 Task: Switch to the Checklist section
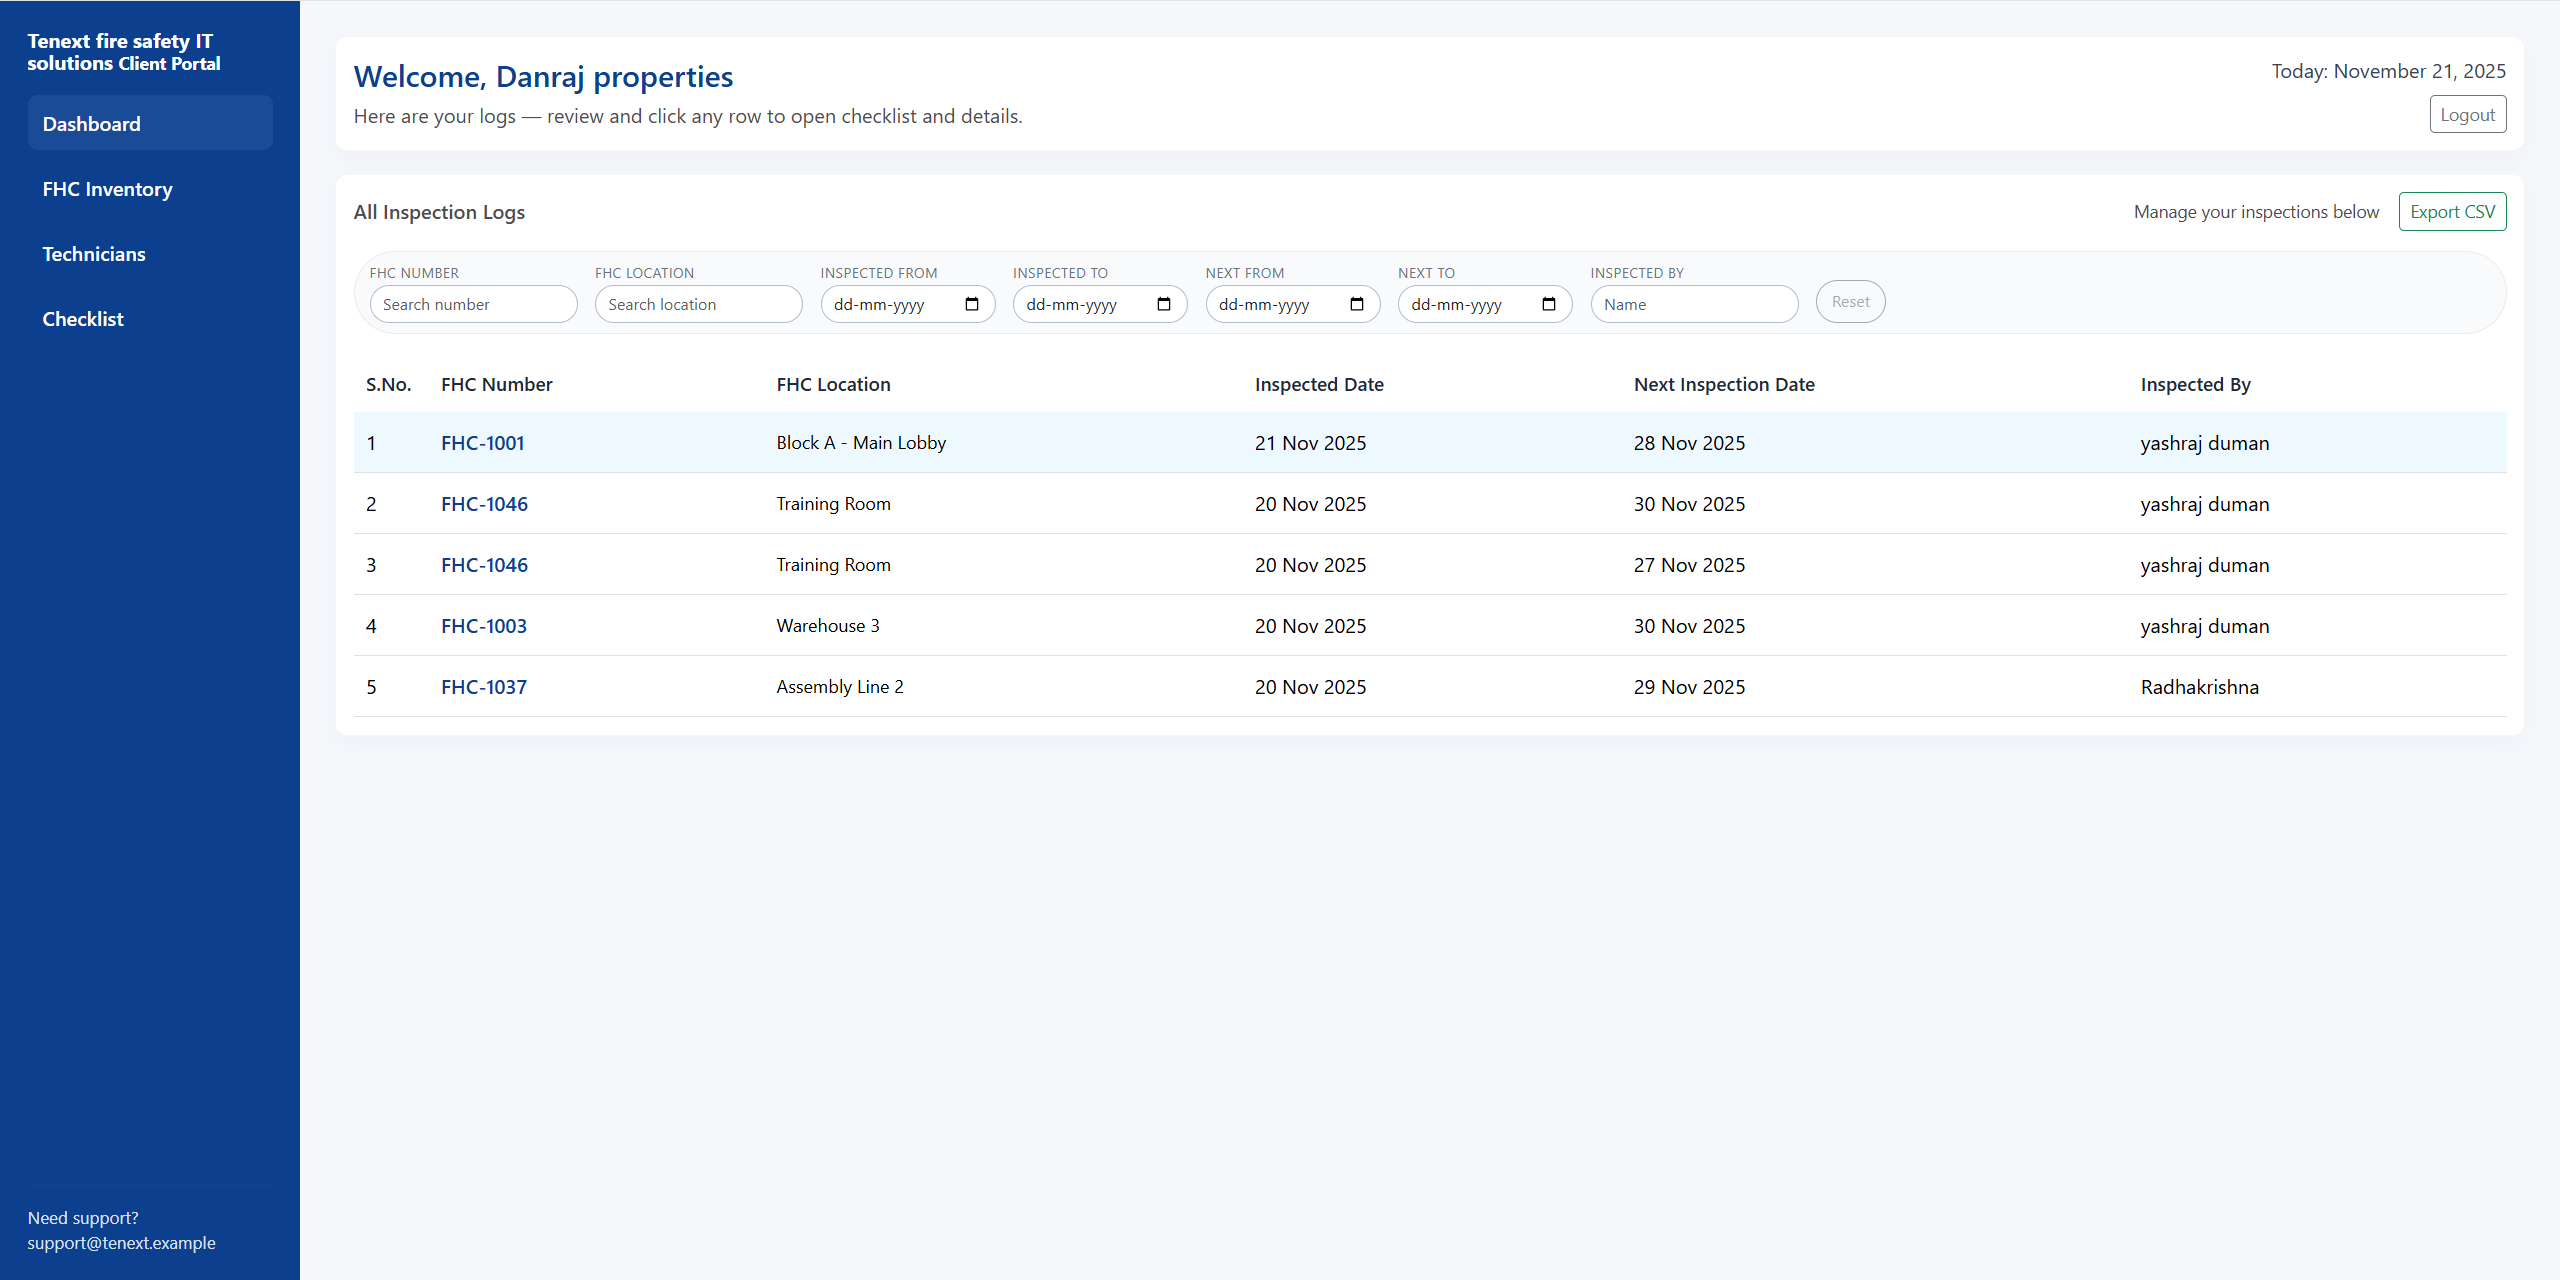(x=82, y=318)
